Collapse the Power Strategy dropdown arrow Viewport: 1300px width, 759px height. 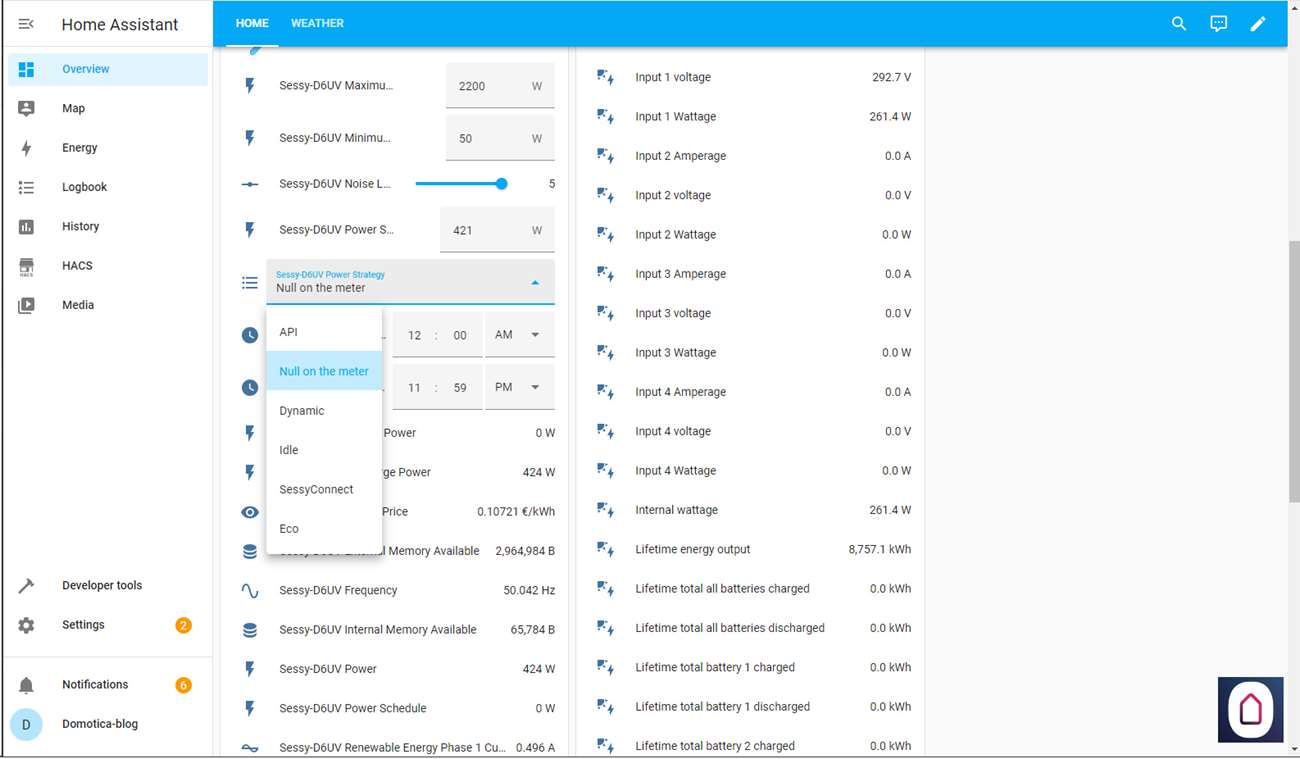(535, 283)
